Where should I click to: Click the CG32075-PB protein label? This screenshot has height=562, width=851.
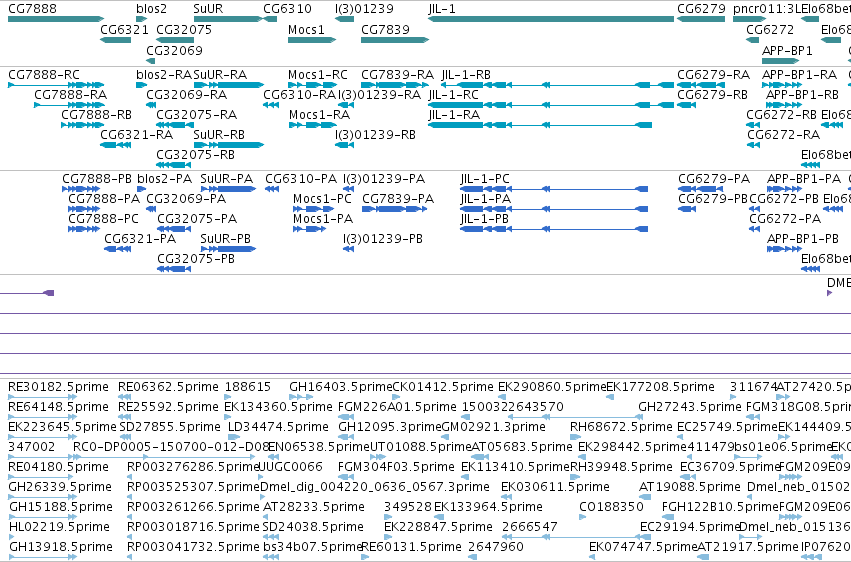click(x=196, y=259)
